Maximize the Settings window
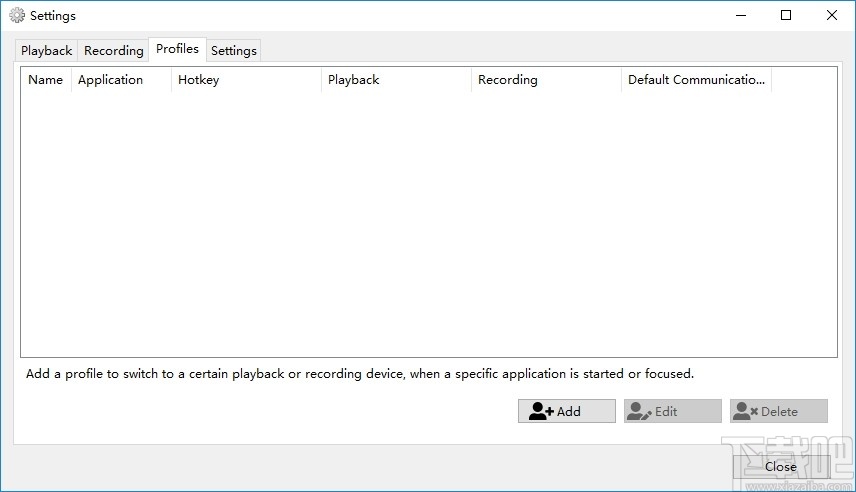 [786, 15]
